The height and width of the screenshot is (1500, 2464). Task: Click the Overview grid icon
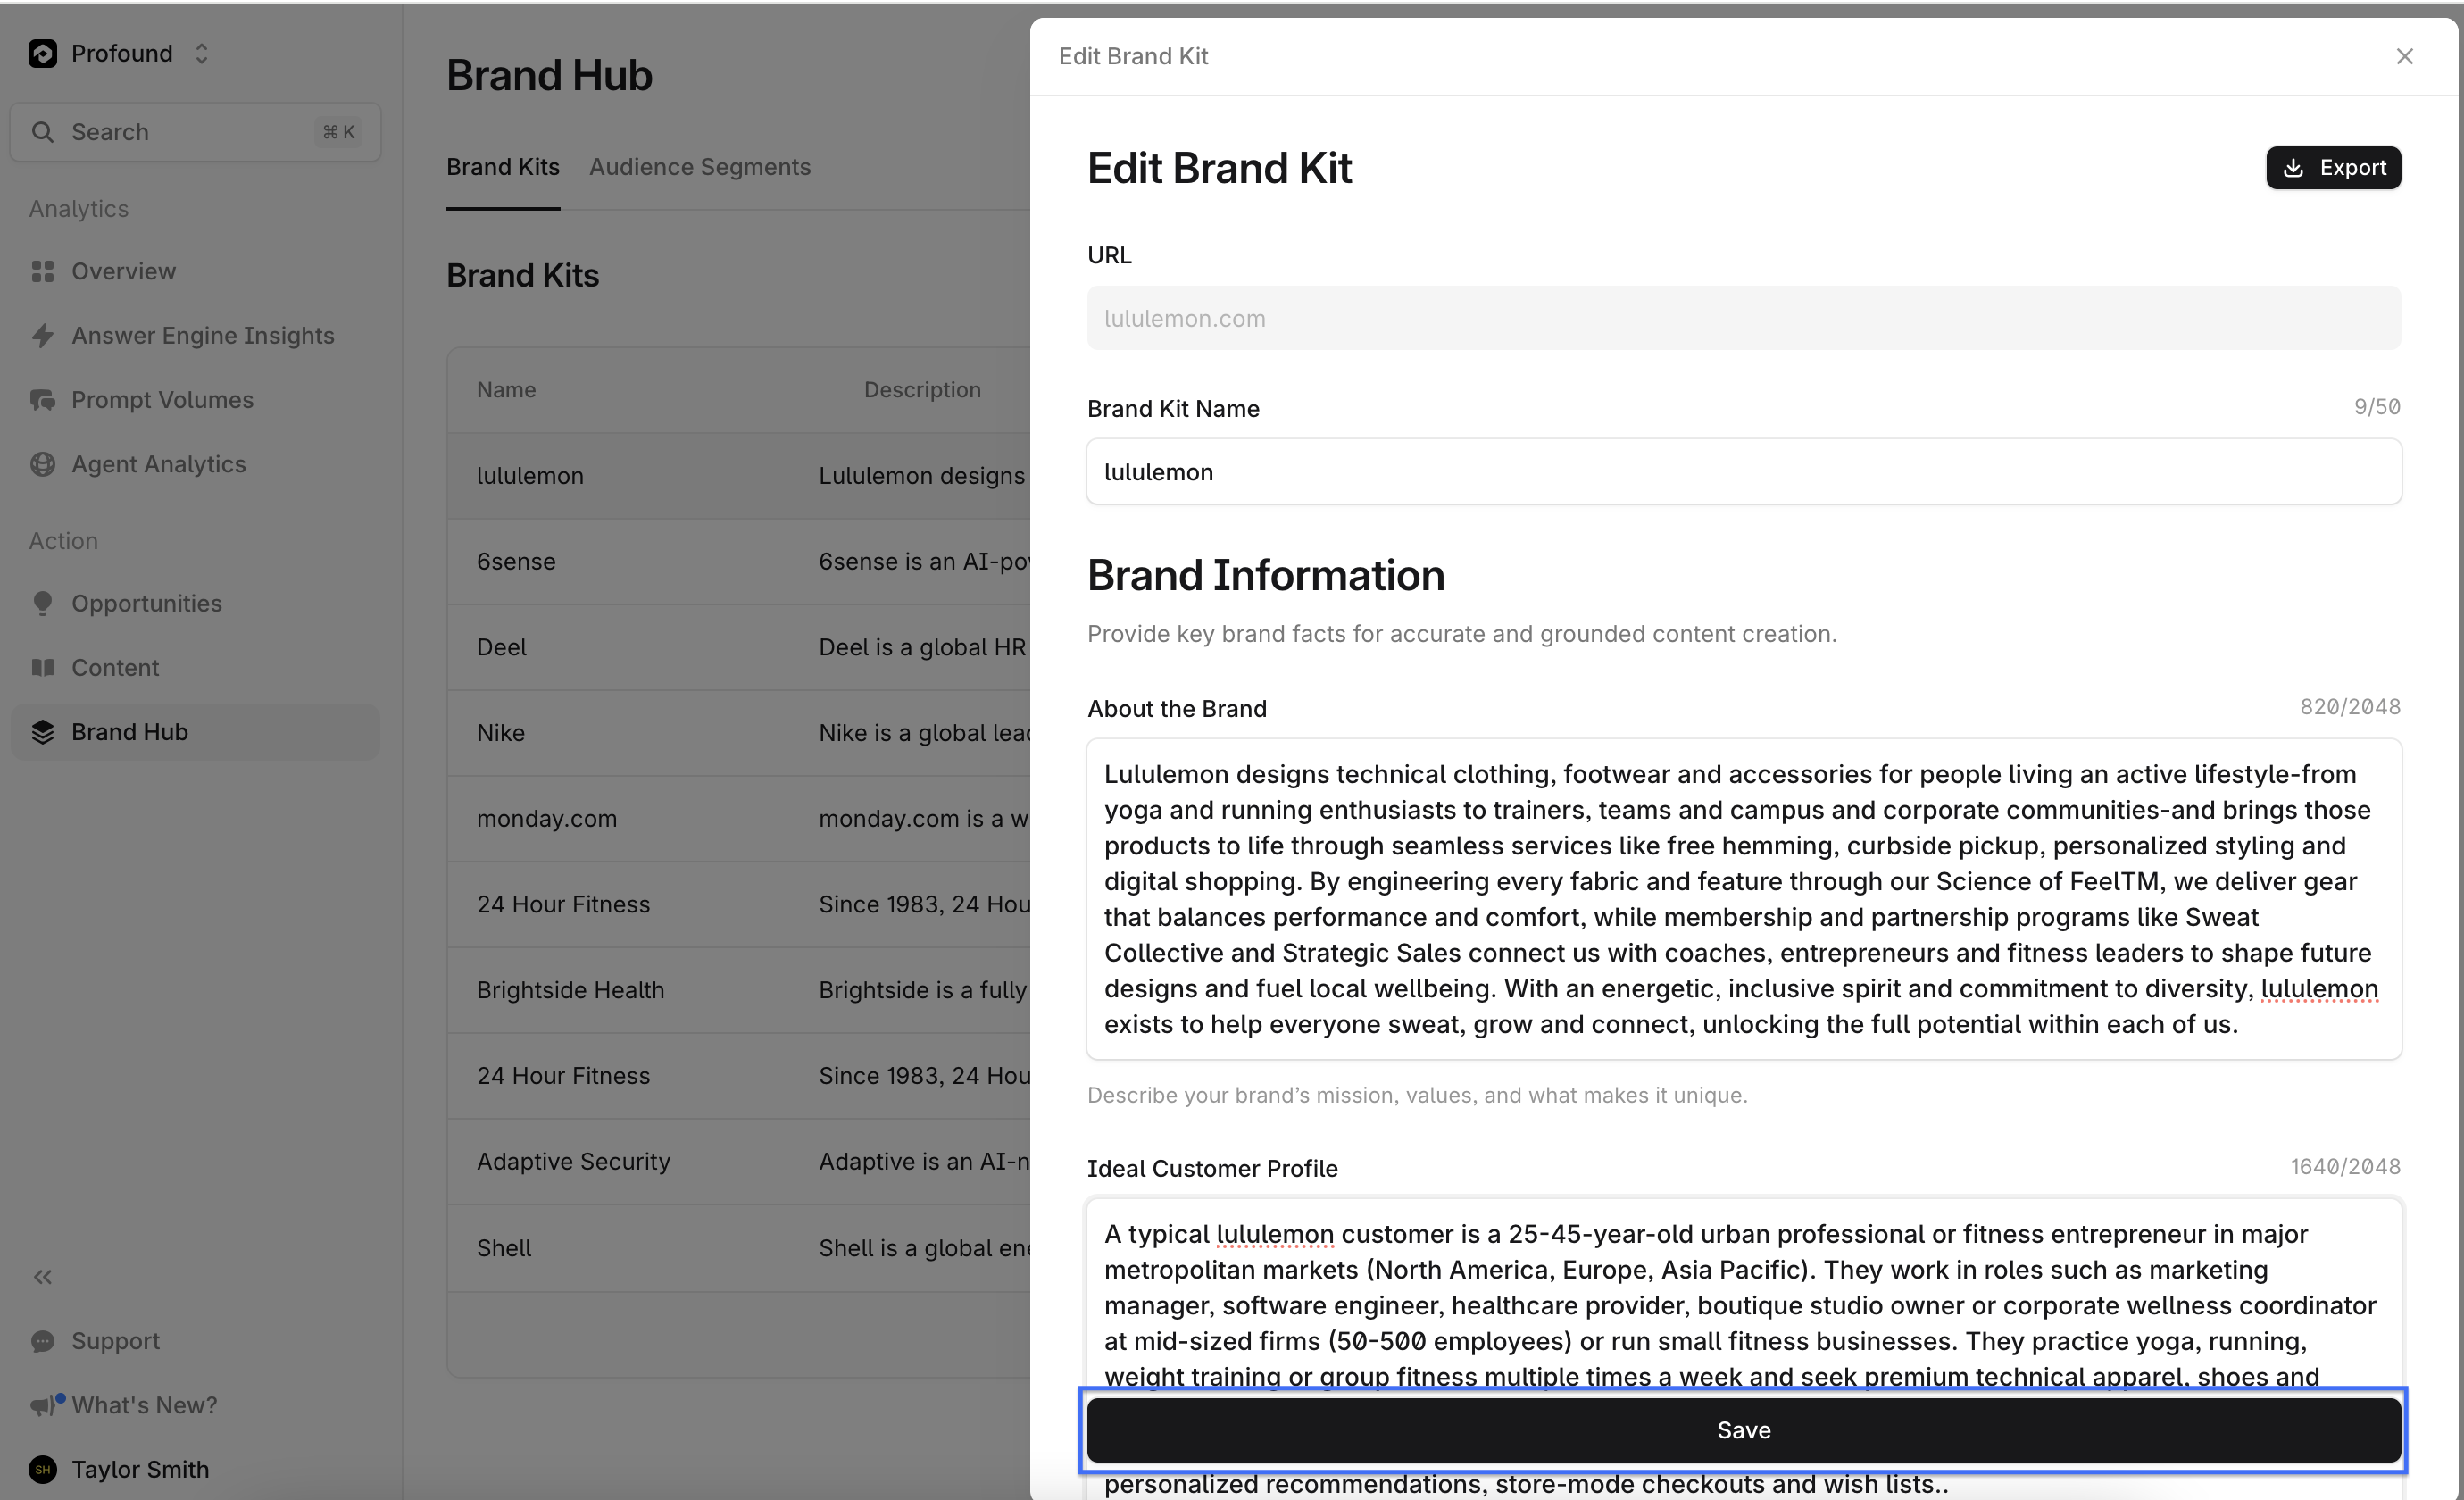click(42, 271)
